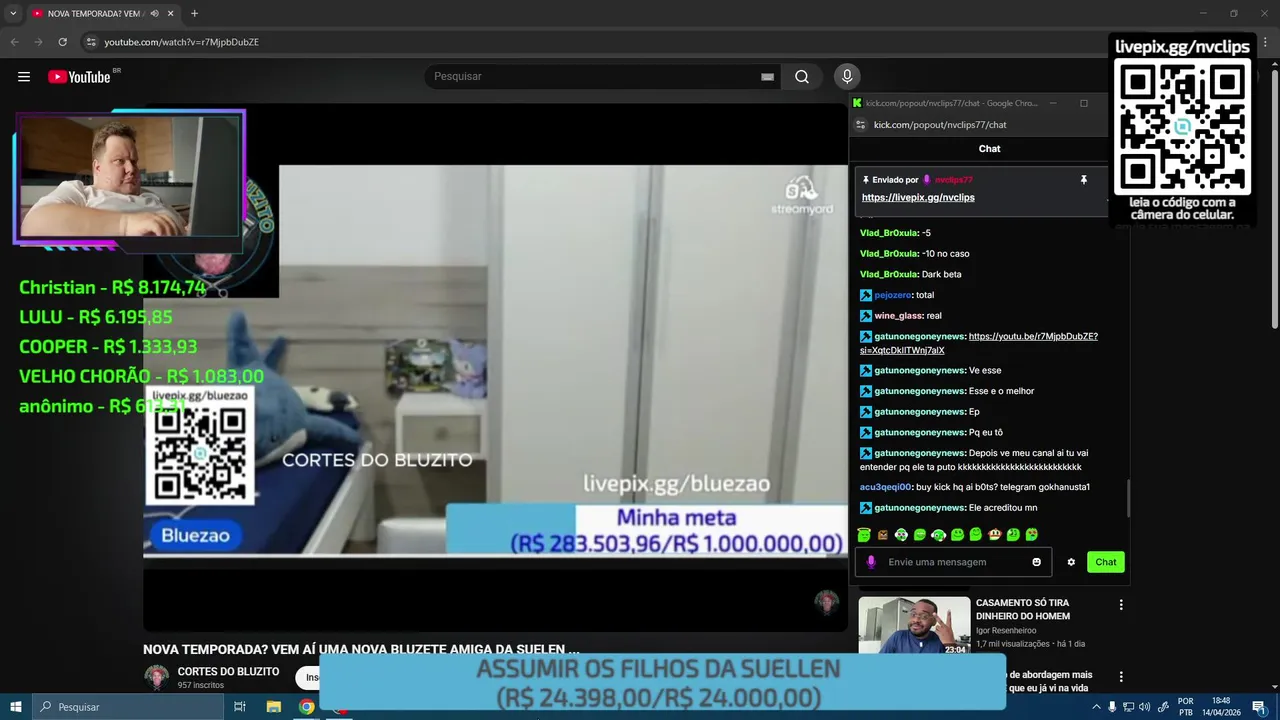Open Igor Resenheiroo channel name
This screenshot has width=1280, height=720.
pyautogui.click(x=1006, y=631)
